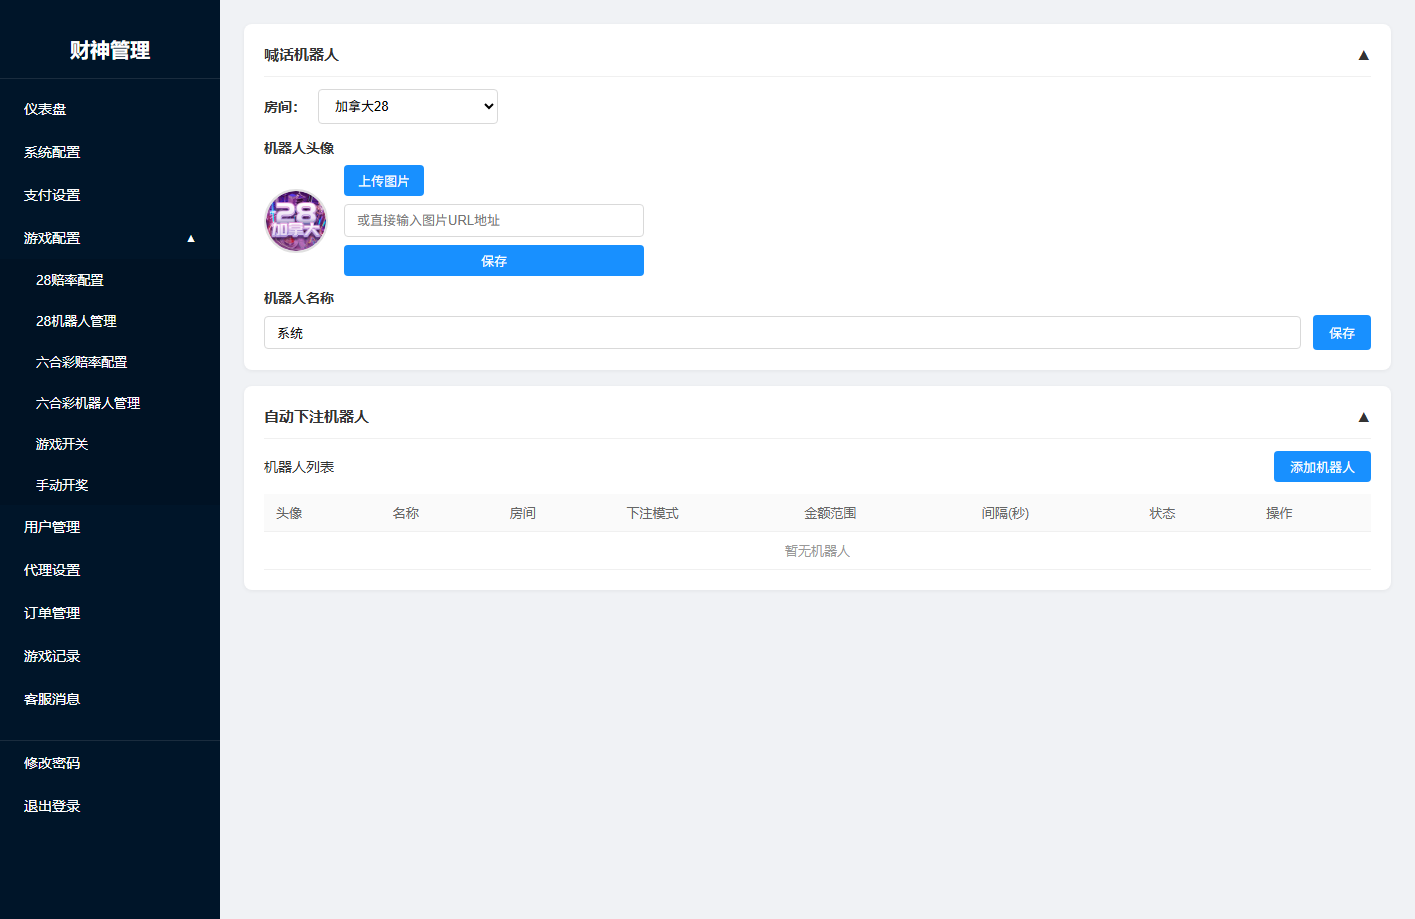Click the 自动下注机器人 panel title

316,417
